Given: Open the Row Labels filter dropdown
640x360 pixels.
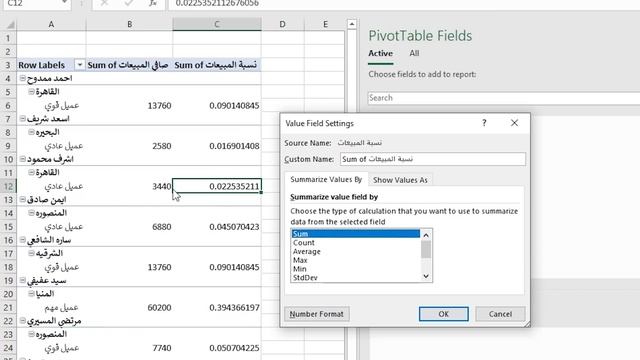Looking at the screenshot, I should 80,65.
